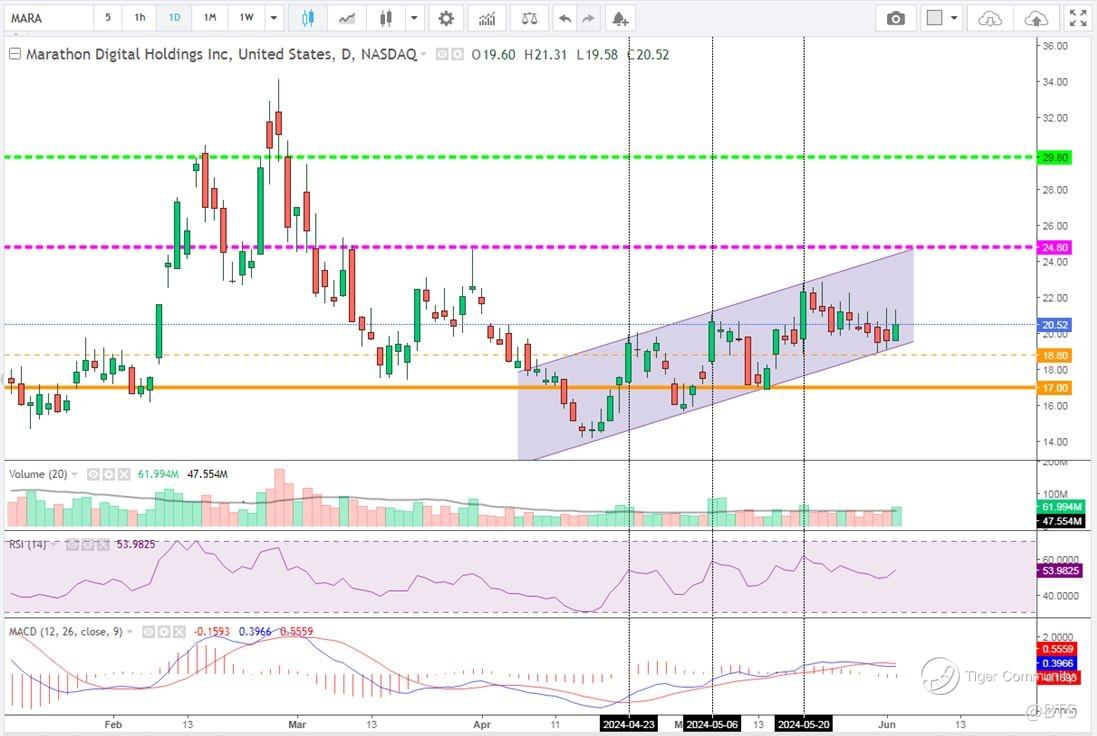Screen dimensions: 1097x736
Task: Load chart layout from cloud download icon
Action: coord(989,18)
